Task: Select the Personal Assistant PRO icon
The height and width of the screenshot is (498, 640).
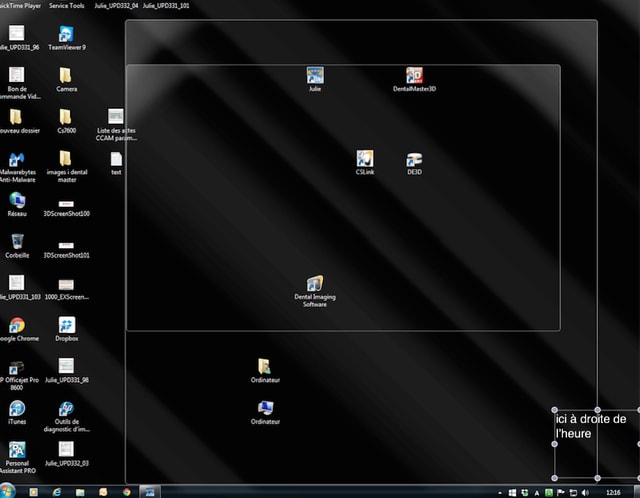Action: pyautogui.click(x=17, y=451)
